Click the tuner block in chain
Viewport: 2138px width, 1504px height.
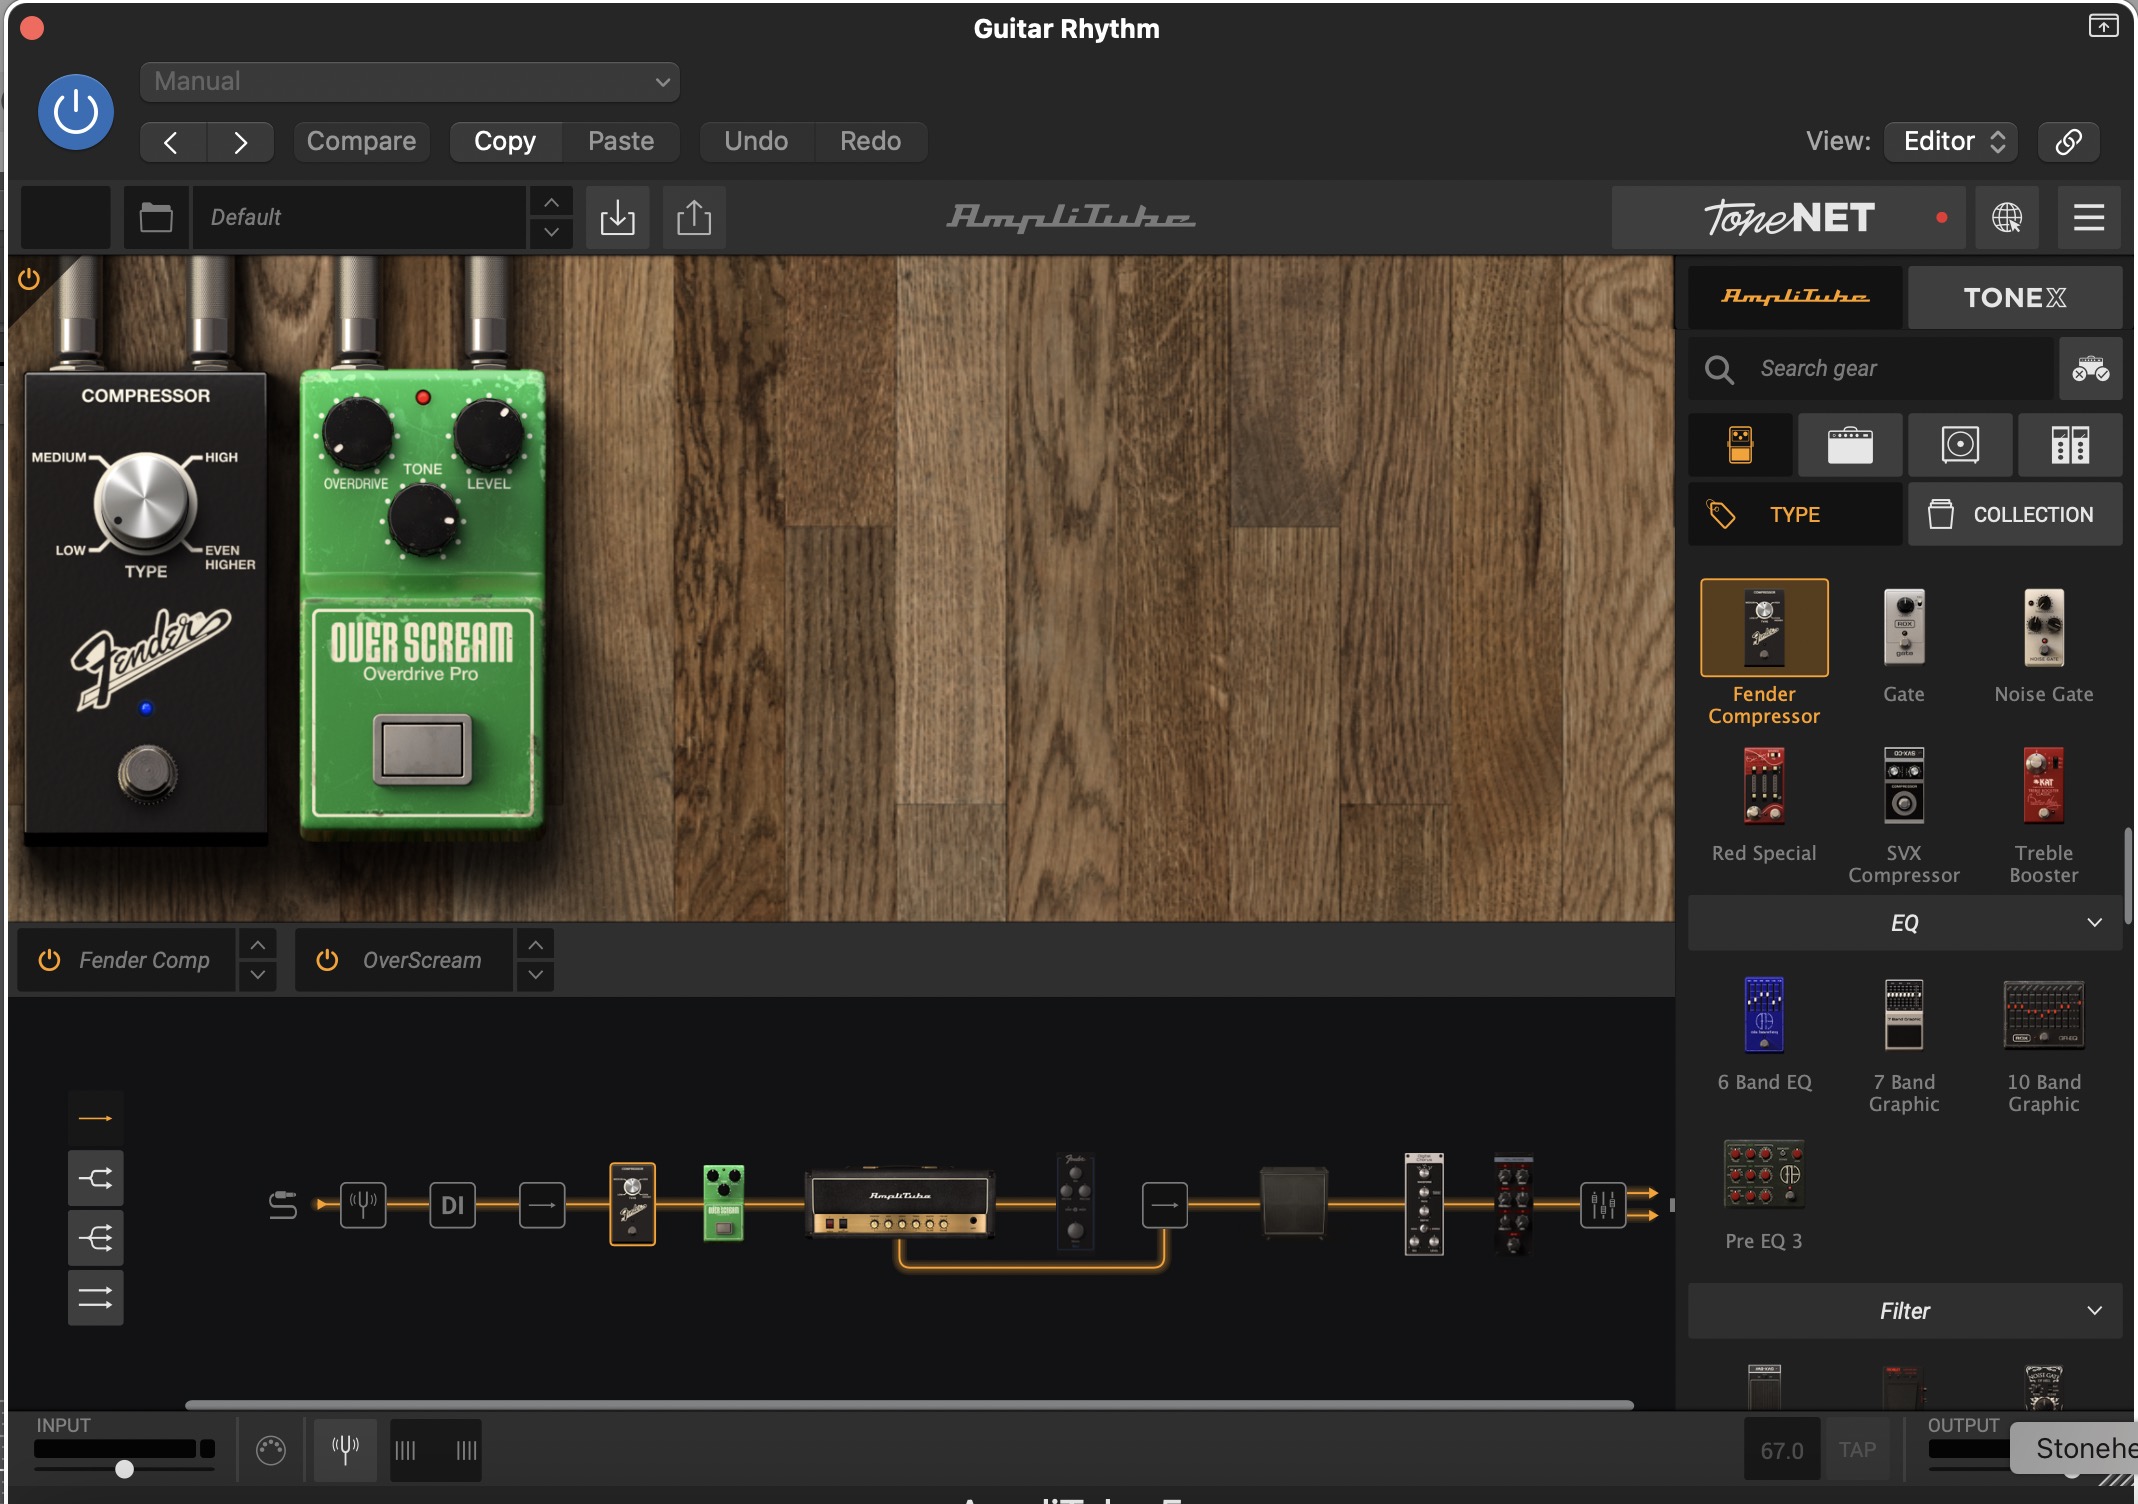click(x=363, y=1204)
